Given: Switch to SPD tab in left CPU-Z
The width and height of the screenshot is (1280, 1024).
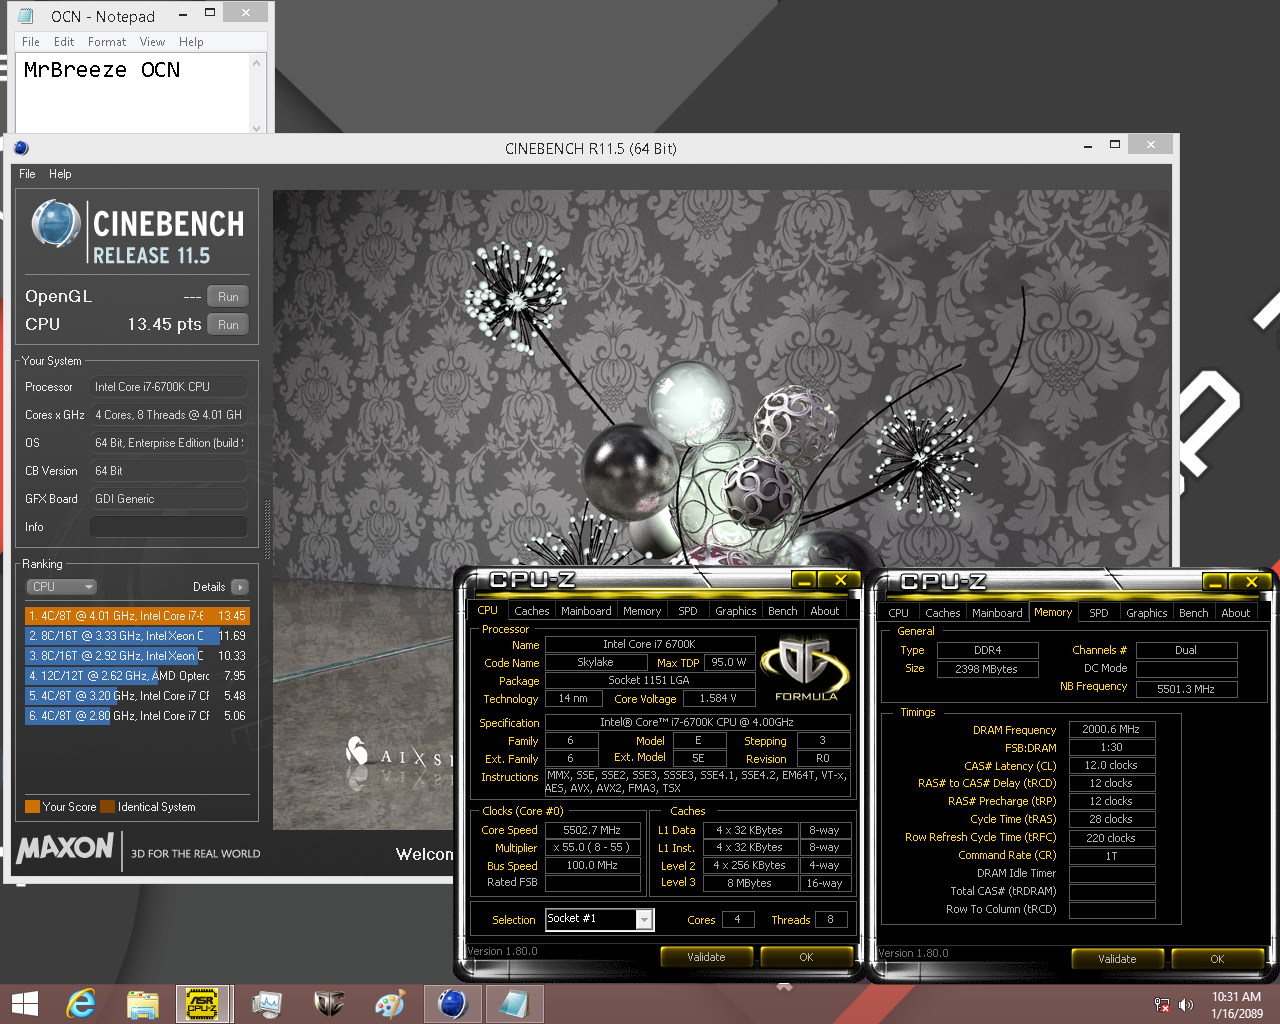Looking at the screenshot, I should (688, 611).
